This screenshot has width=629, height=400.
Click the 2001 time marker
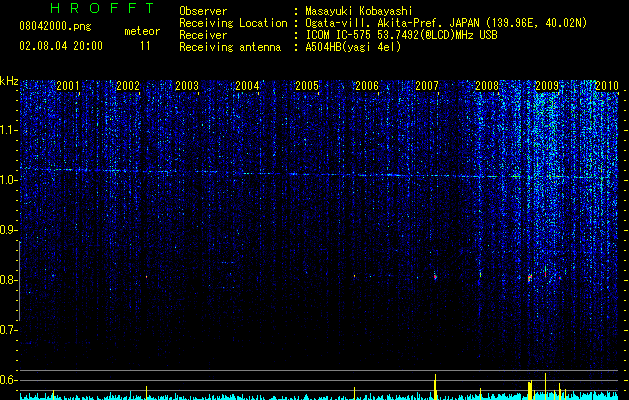tap(67, 85)
